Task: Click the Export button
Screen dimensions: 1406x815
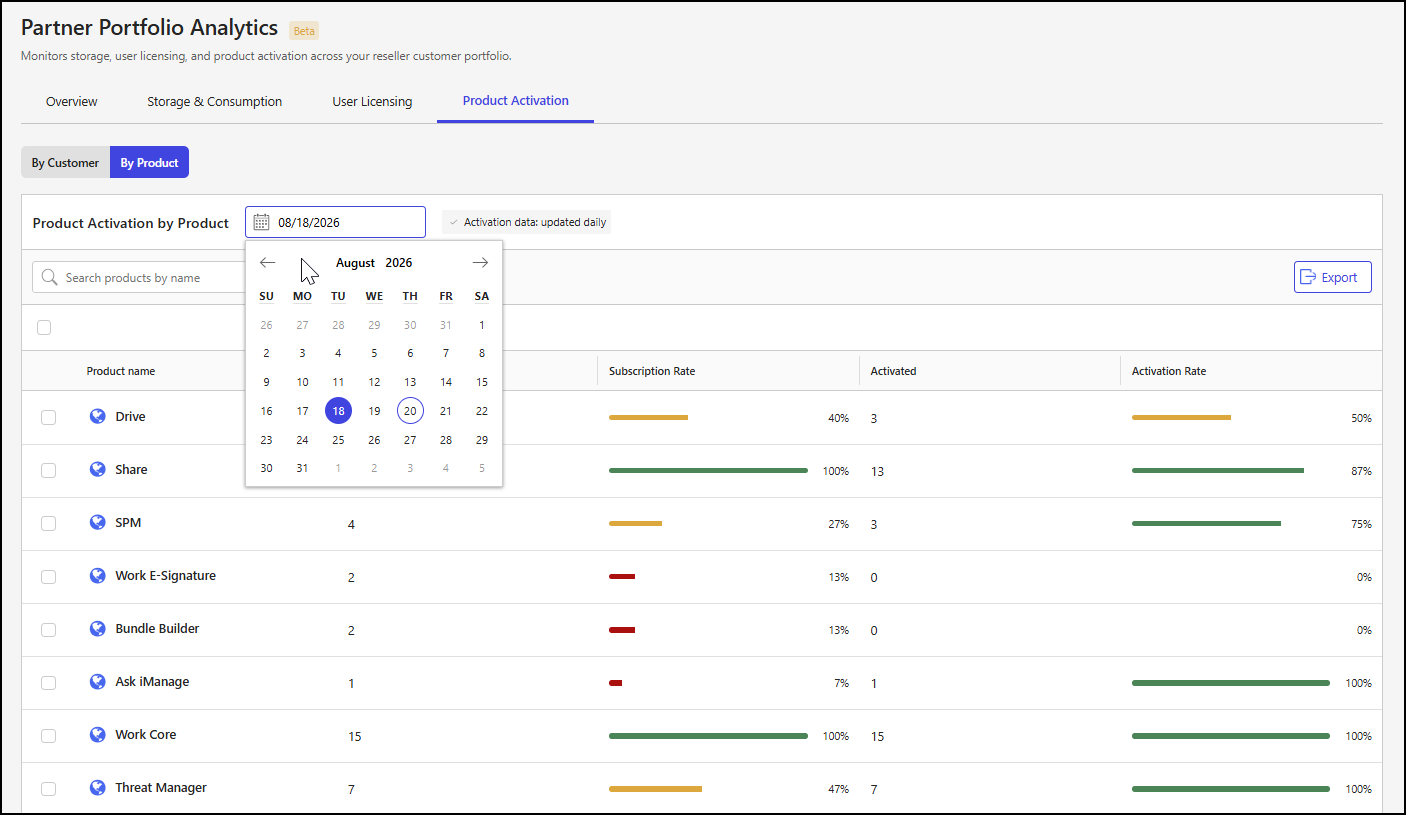Action: tap(1332, 277)
